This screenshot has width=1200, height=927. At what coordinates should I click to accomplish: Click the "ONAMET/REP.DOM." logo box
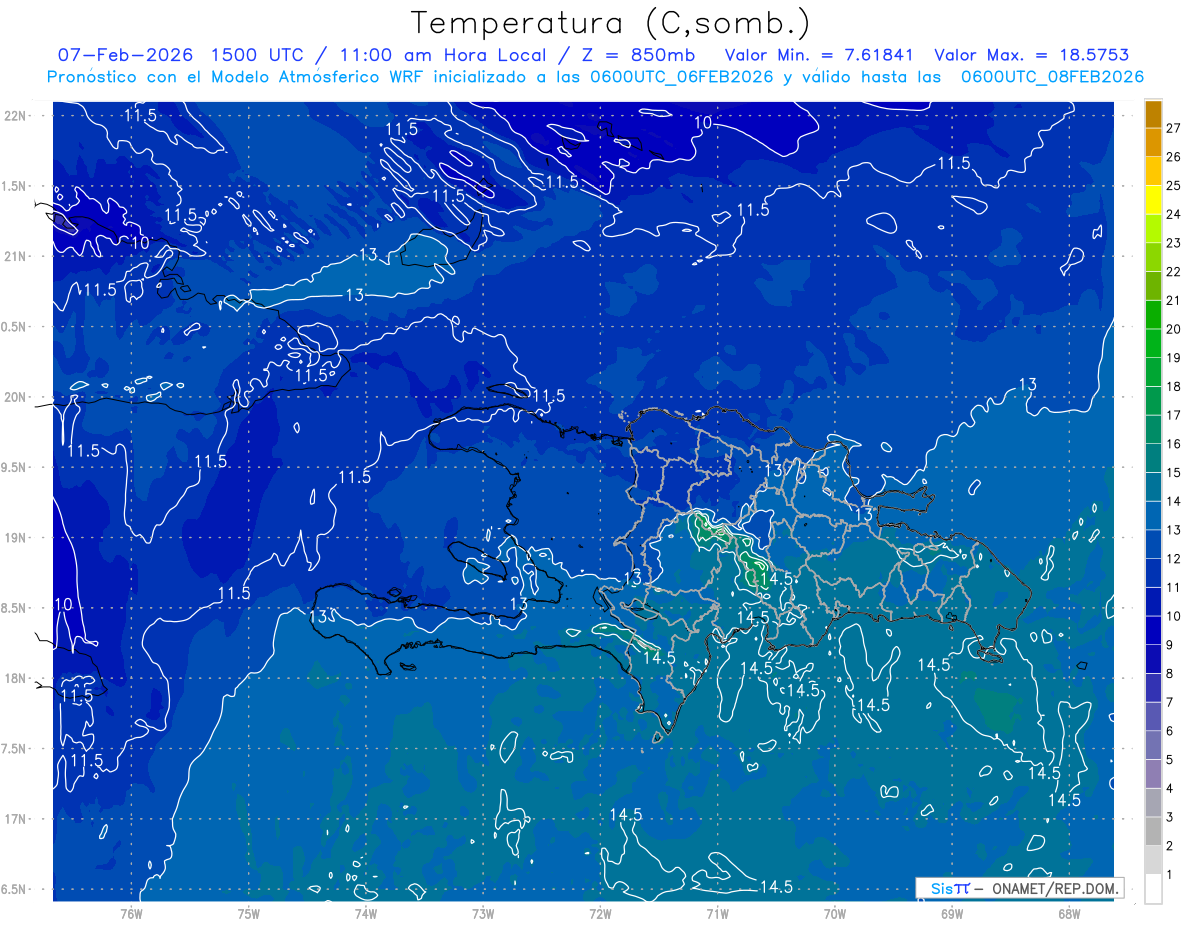(1020, 888)
